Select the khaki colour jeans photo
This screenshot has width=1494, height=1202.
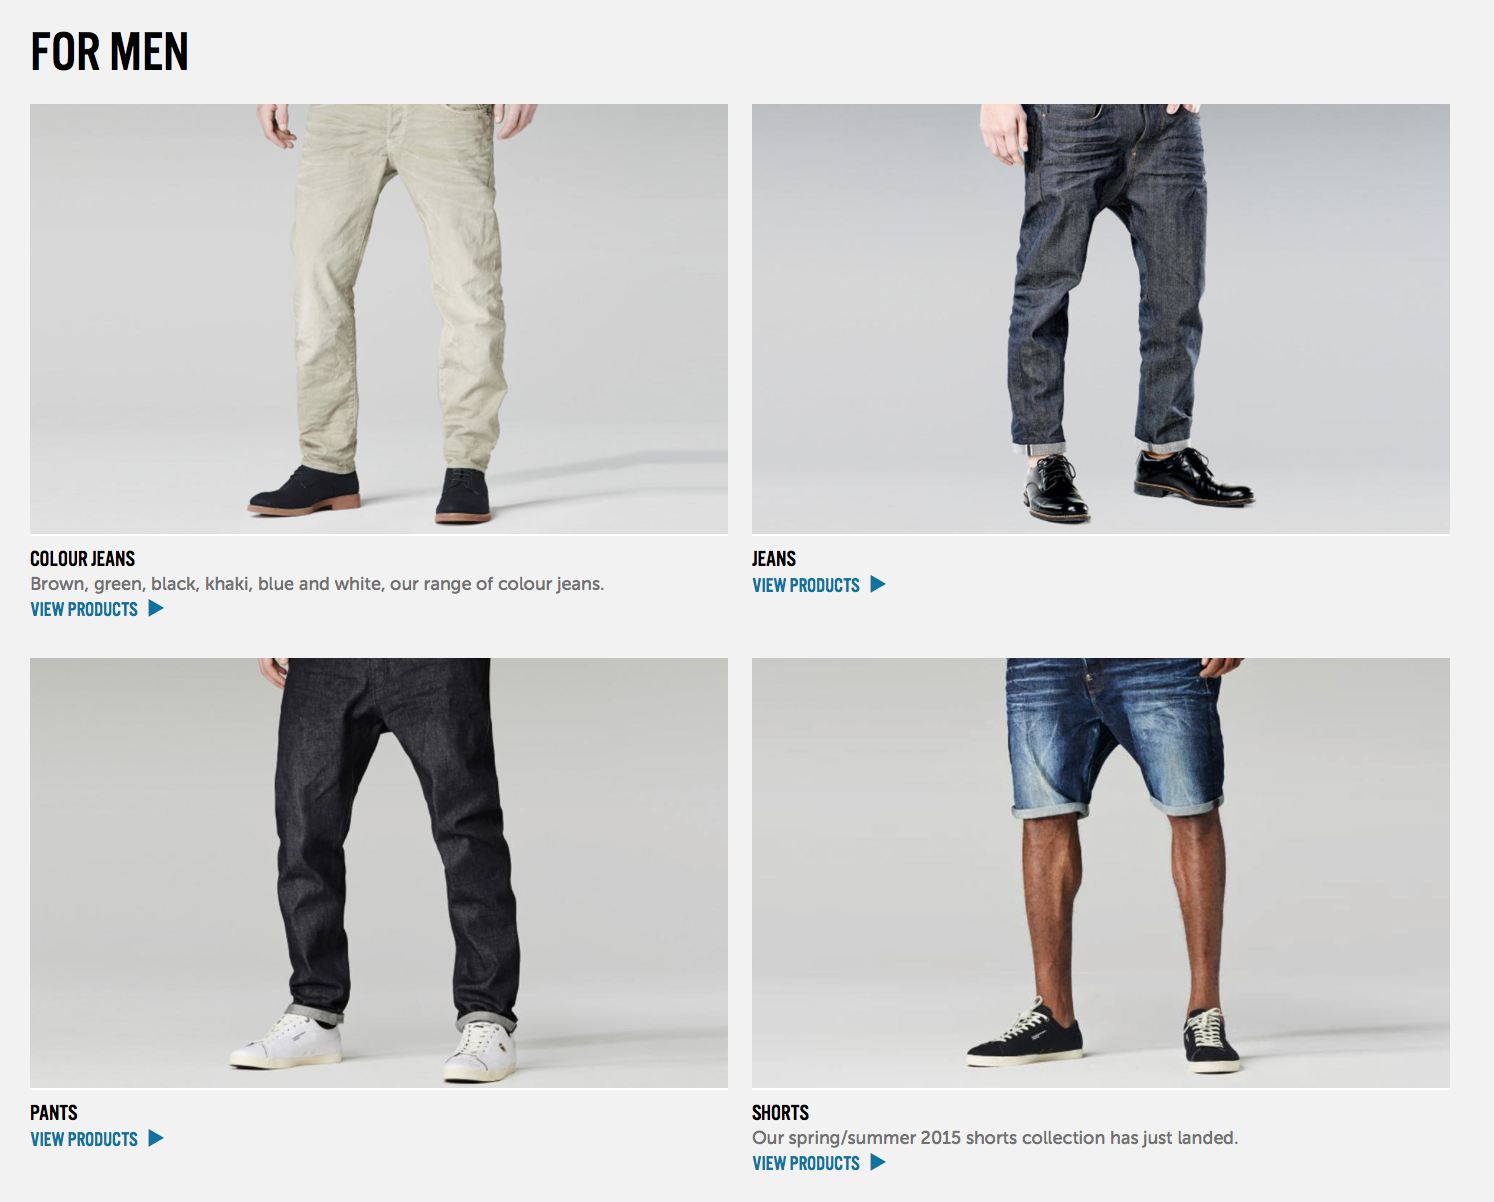(x=379, y=319)
